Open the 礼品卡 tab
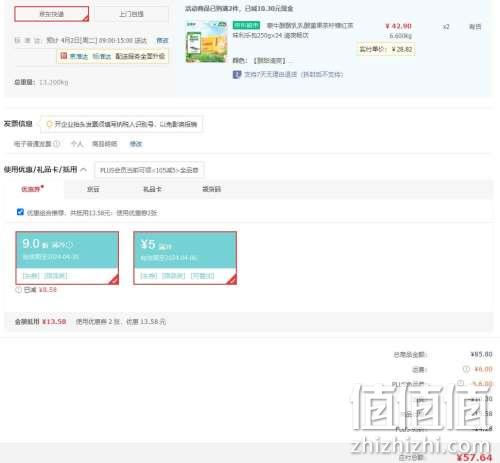 tap(152, 189)
